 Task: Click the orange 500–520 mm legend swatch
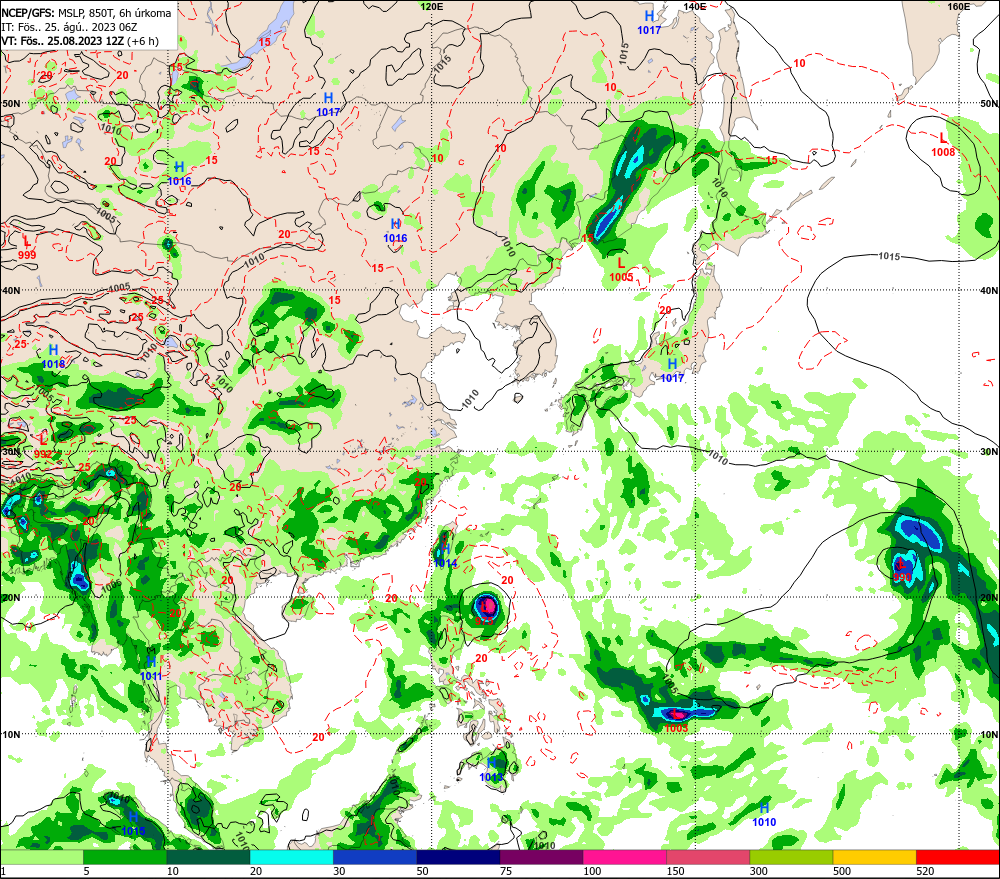(874, 857)
